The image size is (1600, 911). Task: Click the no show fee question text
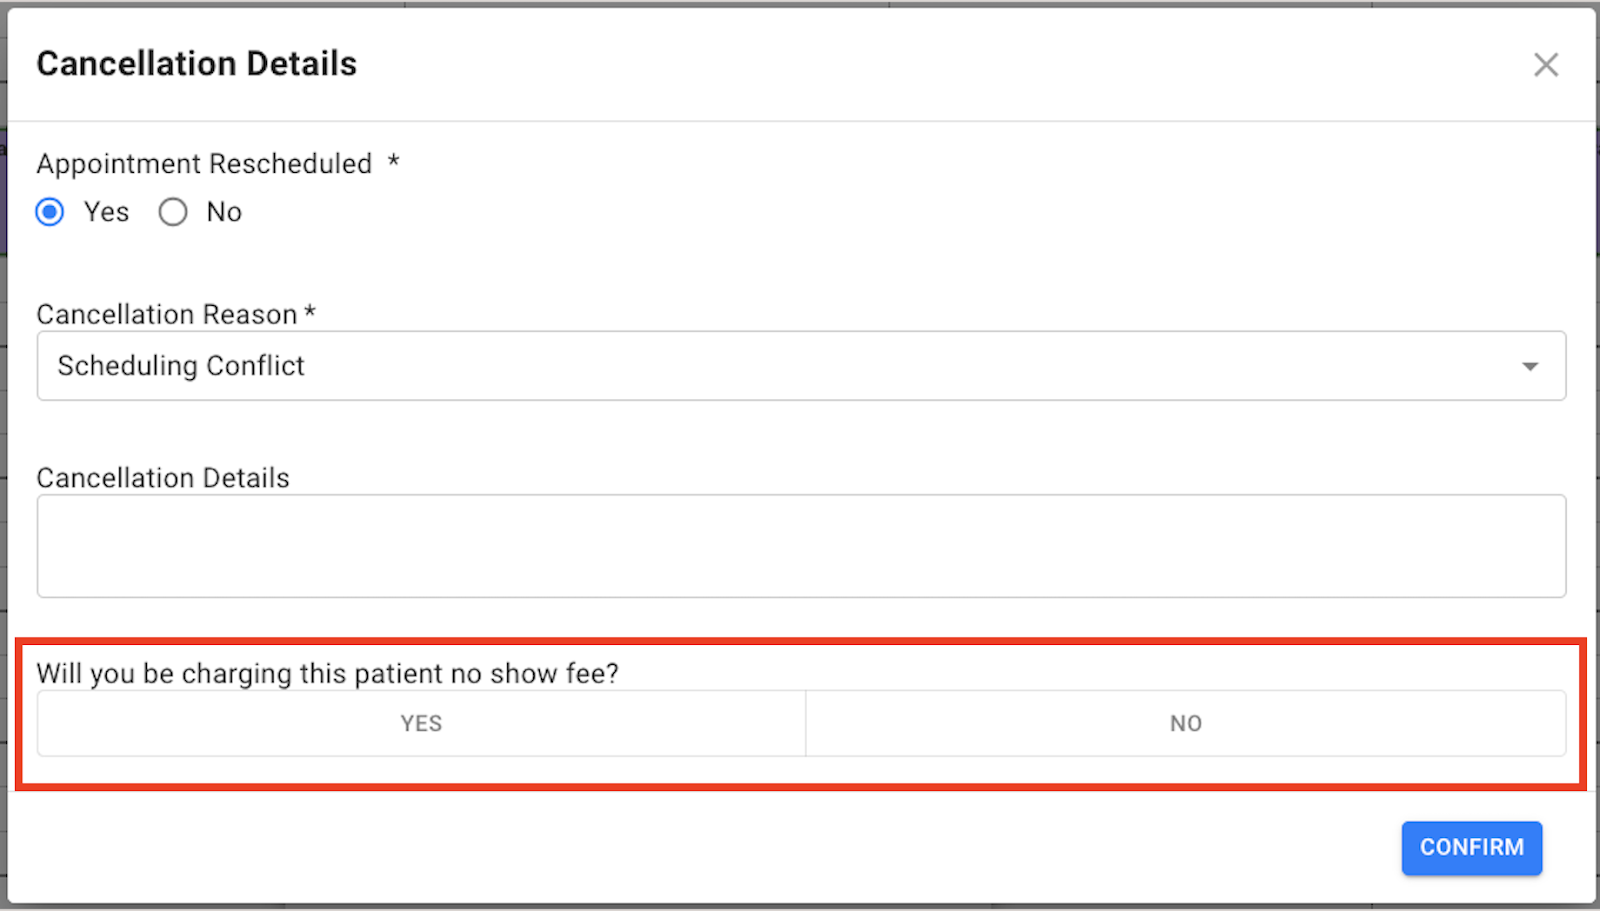pyautogui.click(x=327, y=674)
